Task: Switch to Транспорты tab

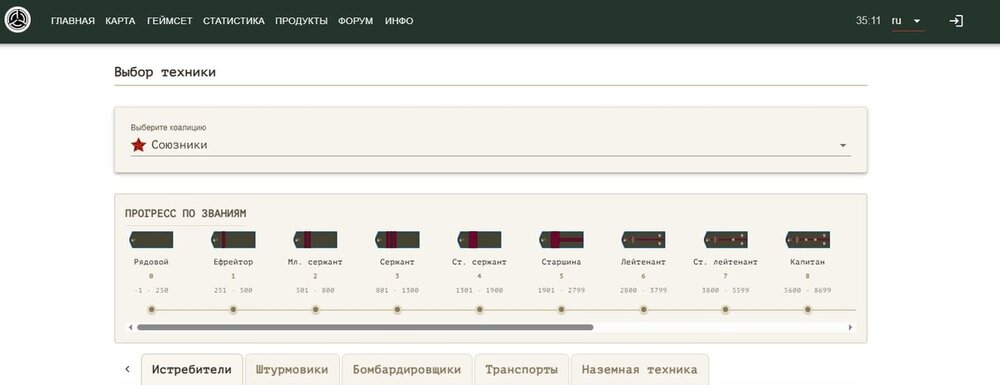Action: click(522, 370)
